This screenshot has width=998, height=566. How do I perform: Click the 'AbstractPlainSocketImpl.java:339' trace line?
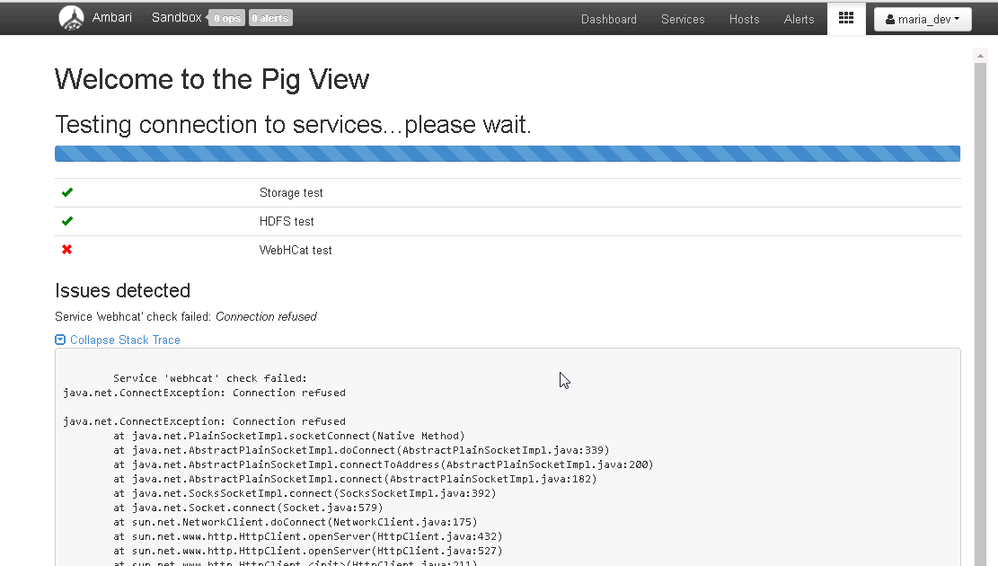[361, 450]
